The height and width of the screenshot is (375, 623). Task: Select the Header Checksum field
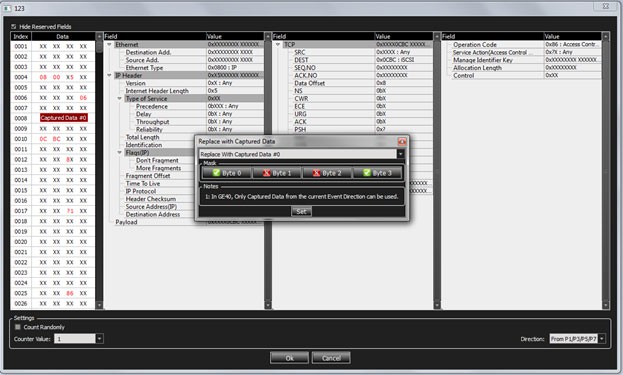(151, 199)
